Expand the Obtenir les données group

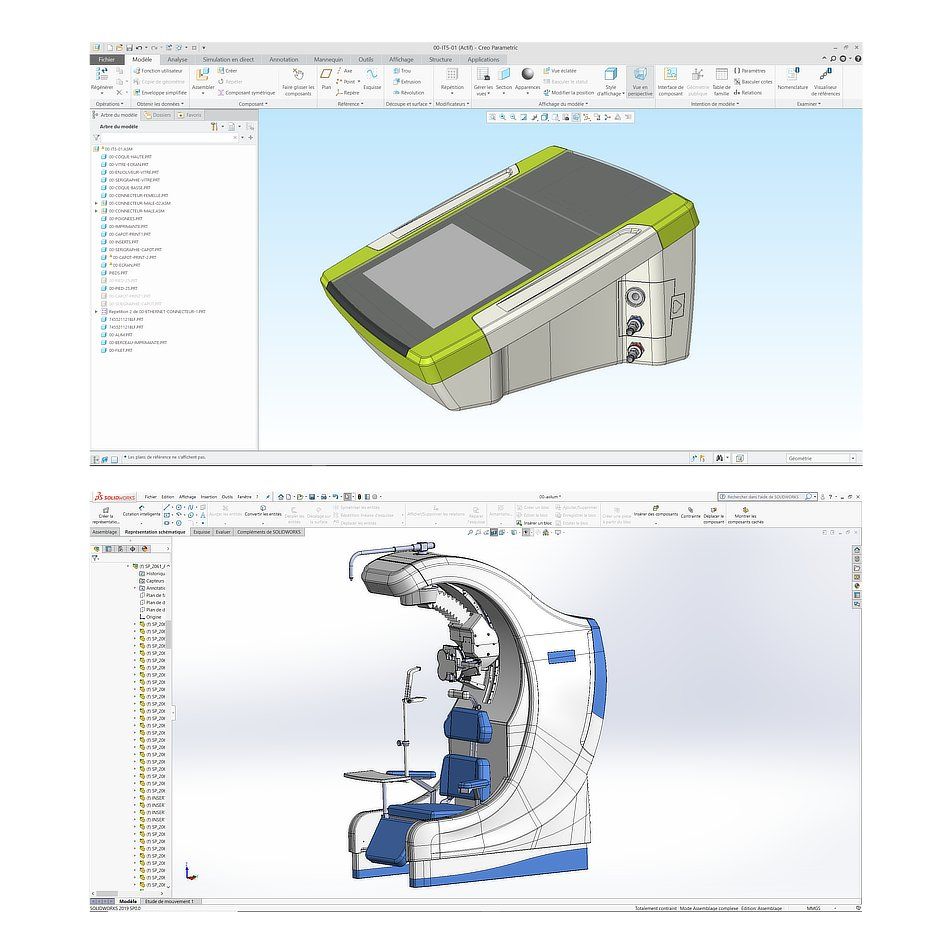click(160, 104)
